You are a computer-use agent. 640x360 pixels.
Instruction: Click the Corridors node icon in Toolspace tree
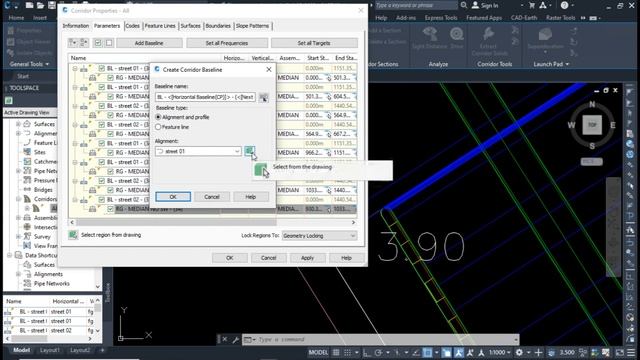click(x=27, y=199)
